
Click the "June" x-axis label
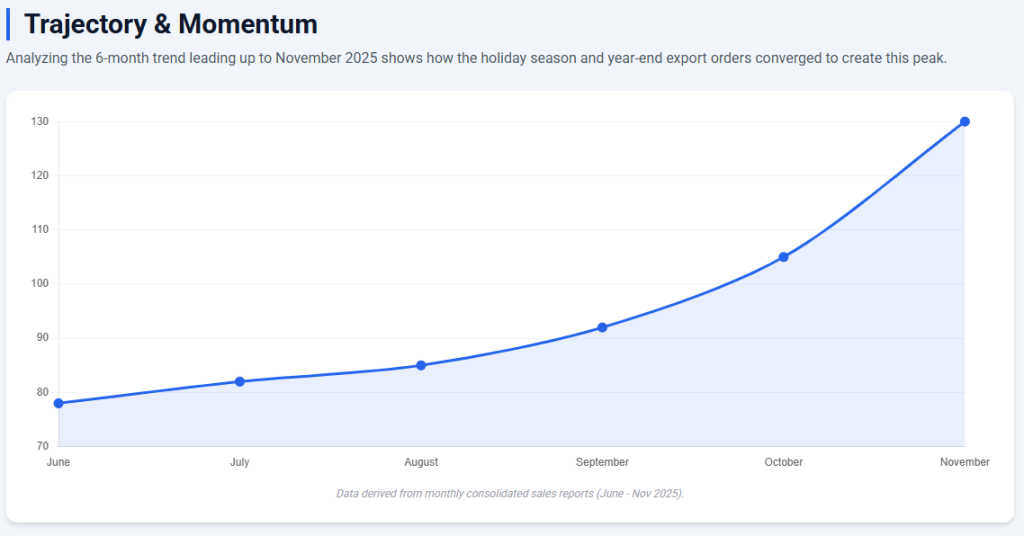(59, 462)
